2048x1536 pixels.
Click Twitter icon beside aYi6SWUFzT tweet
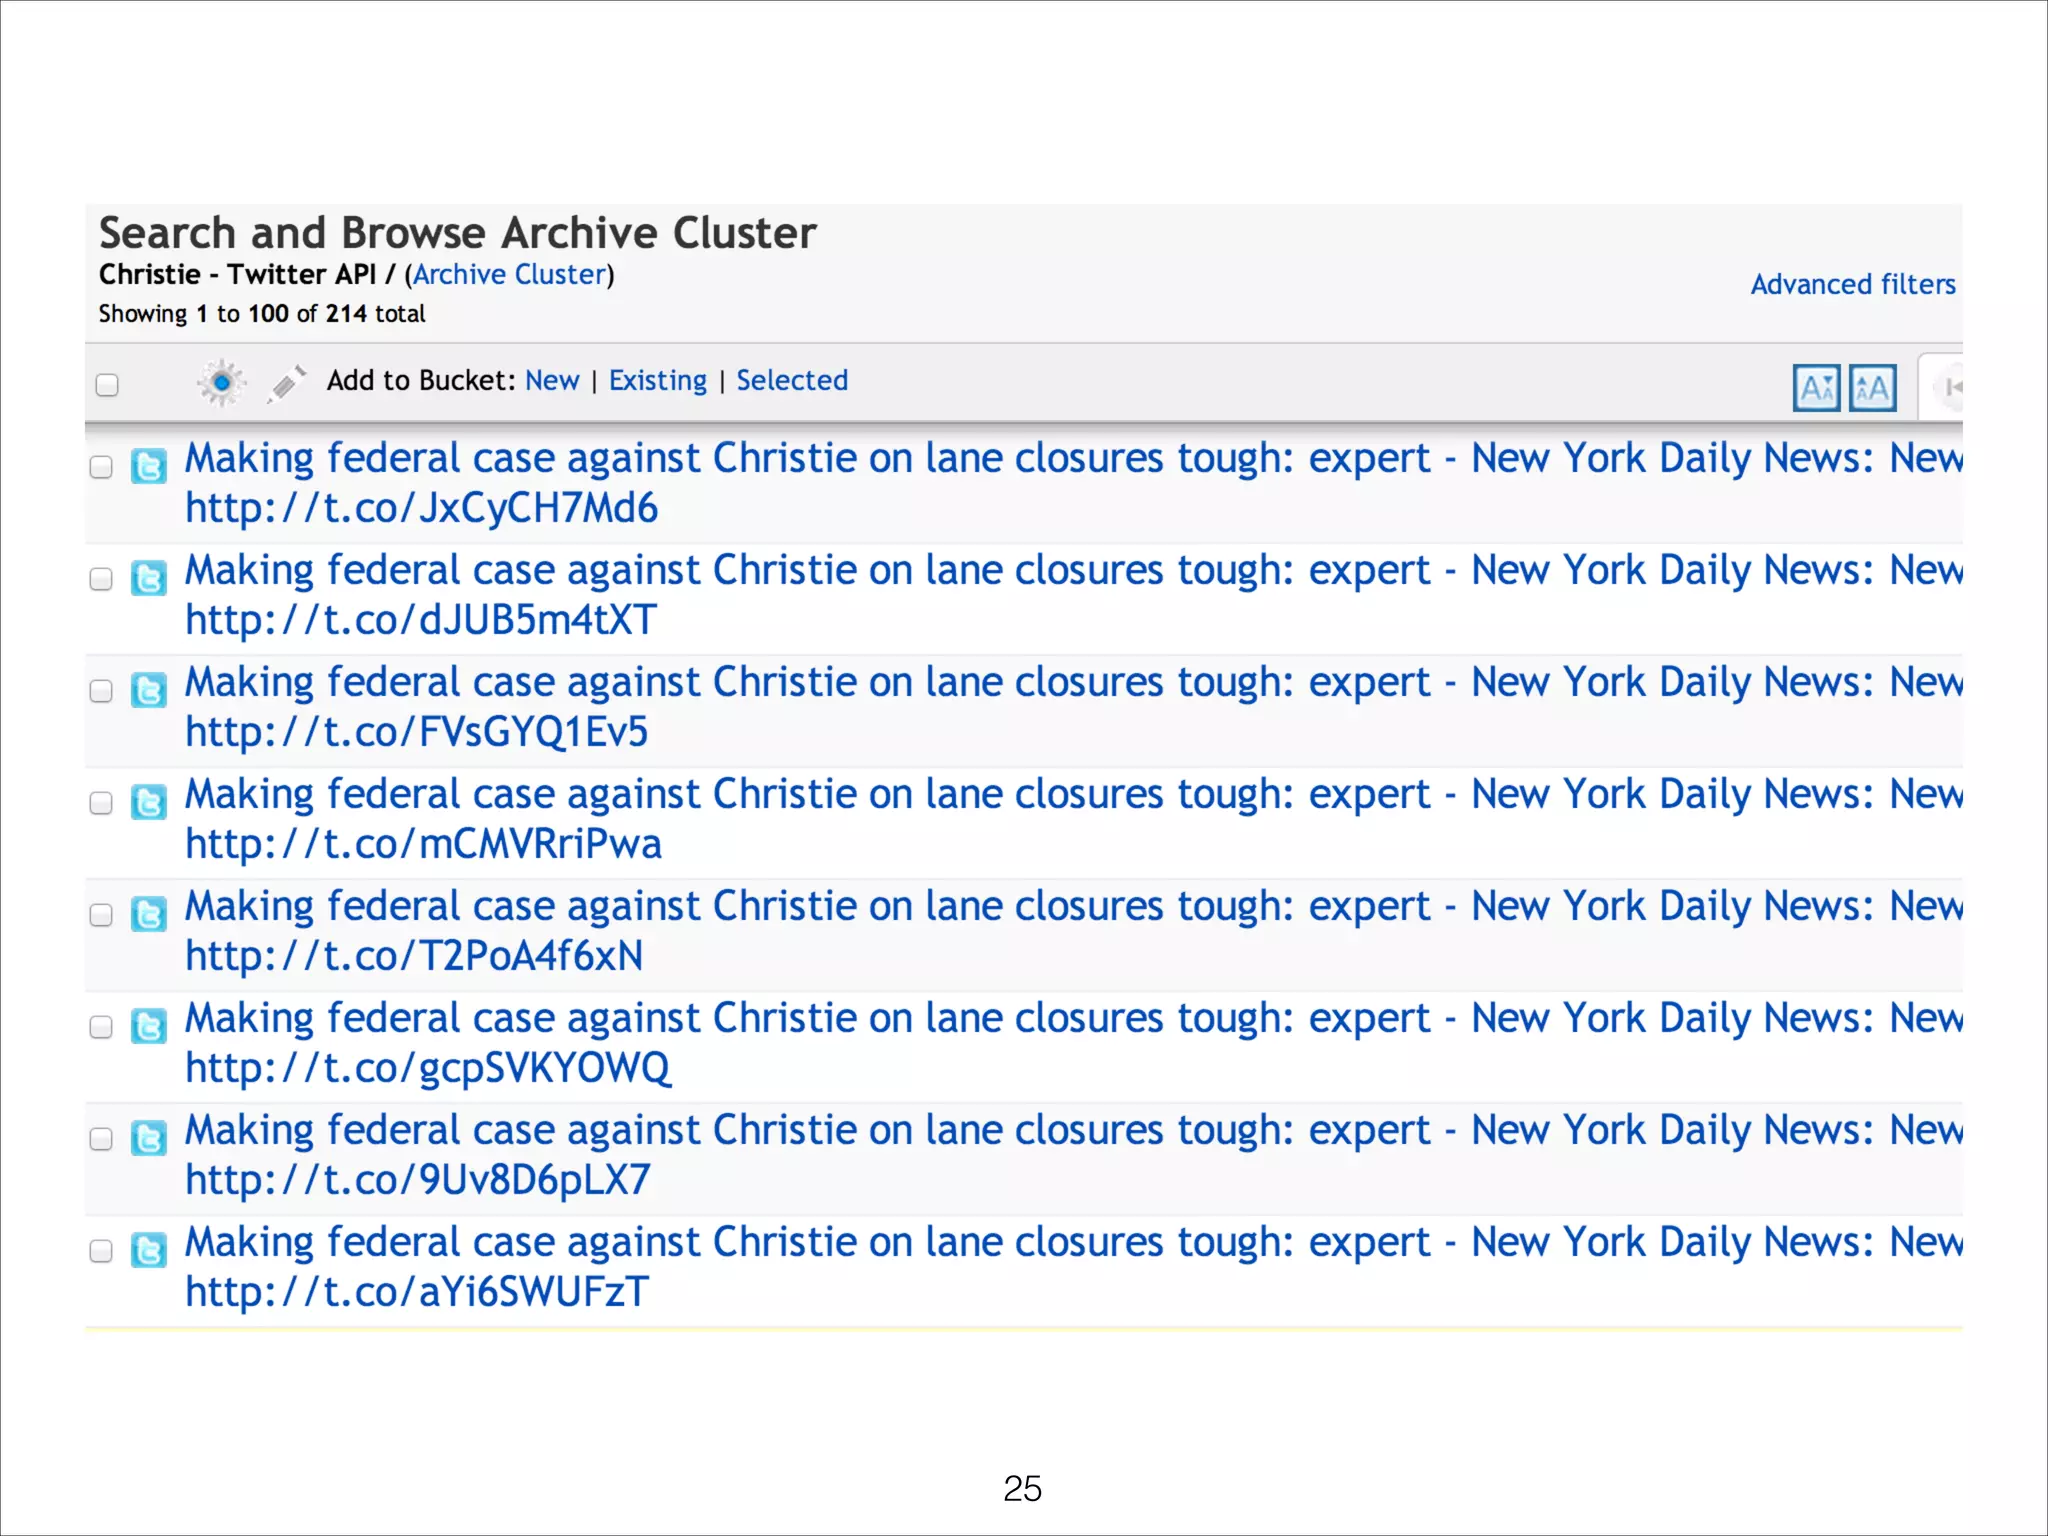(x=149, y=1250)
